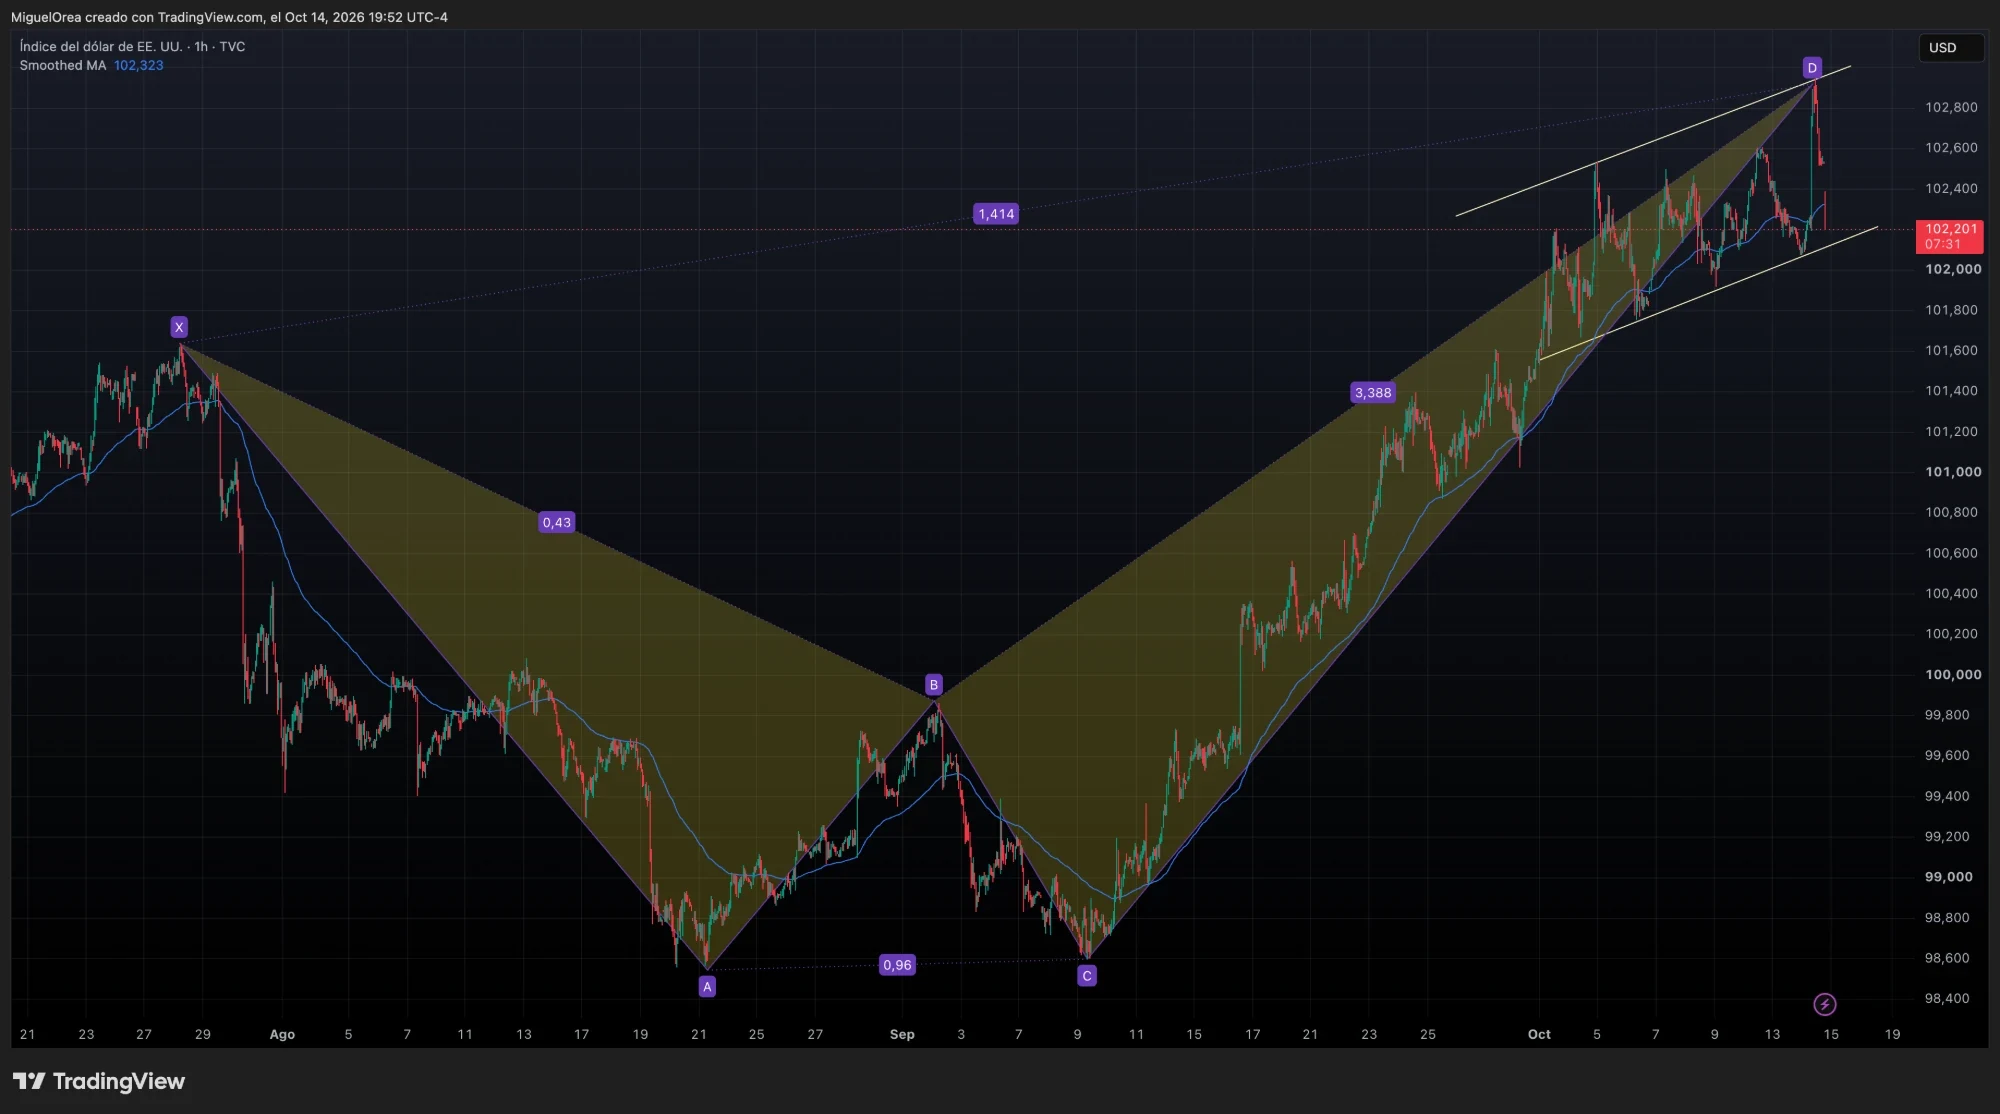Select the pattern point B label

[933, 685]
